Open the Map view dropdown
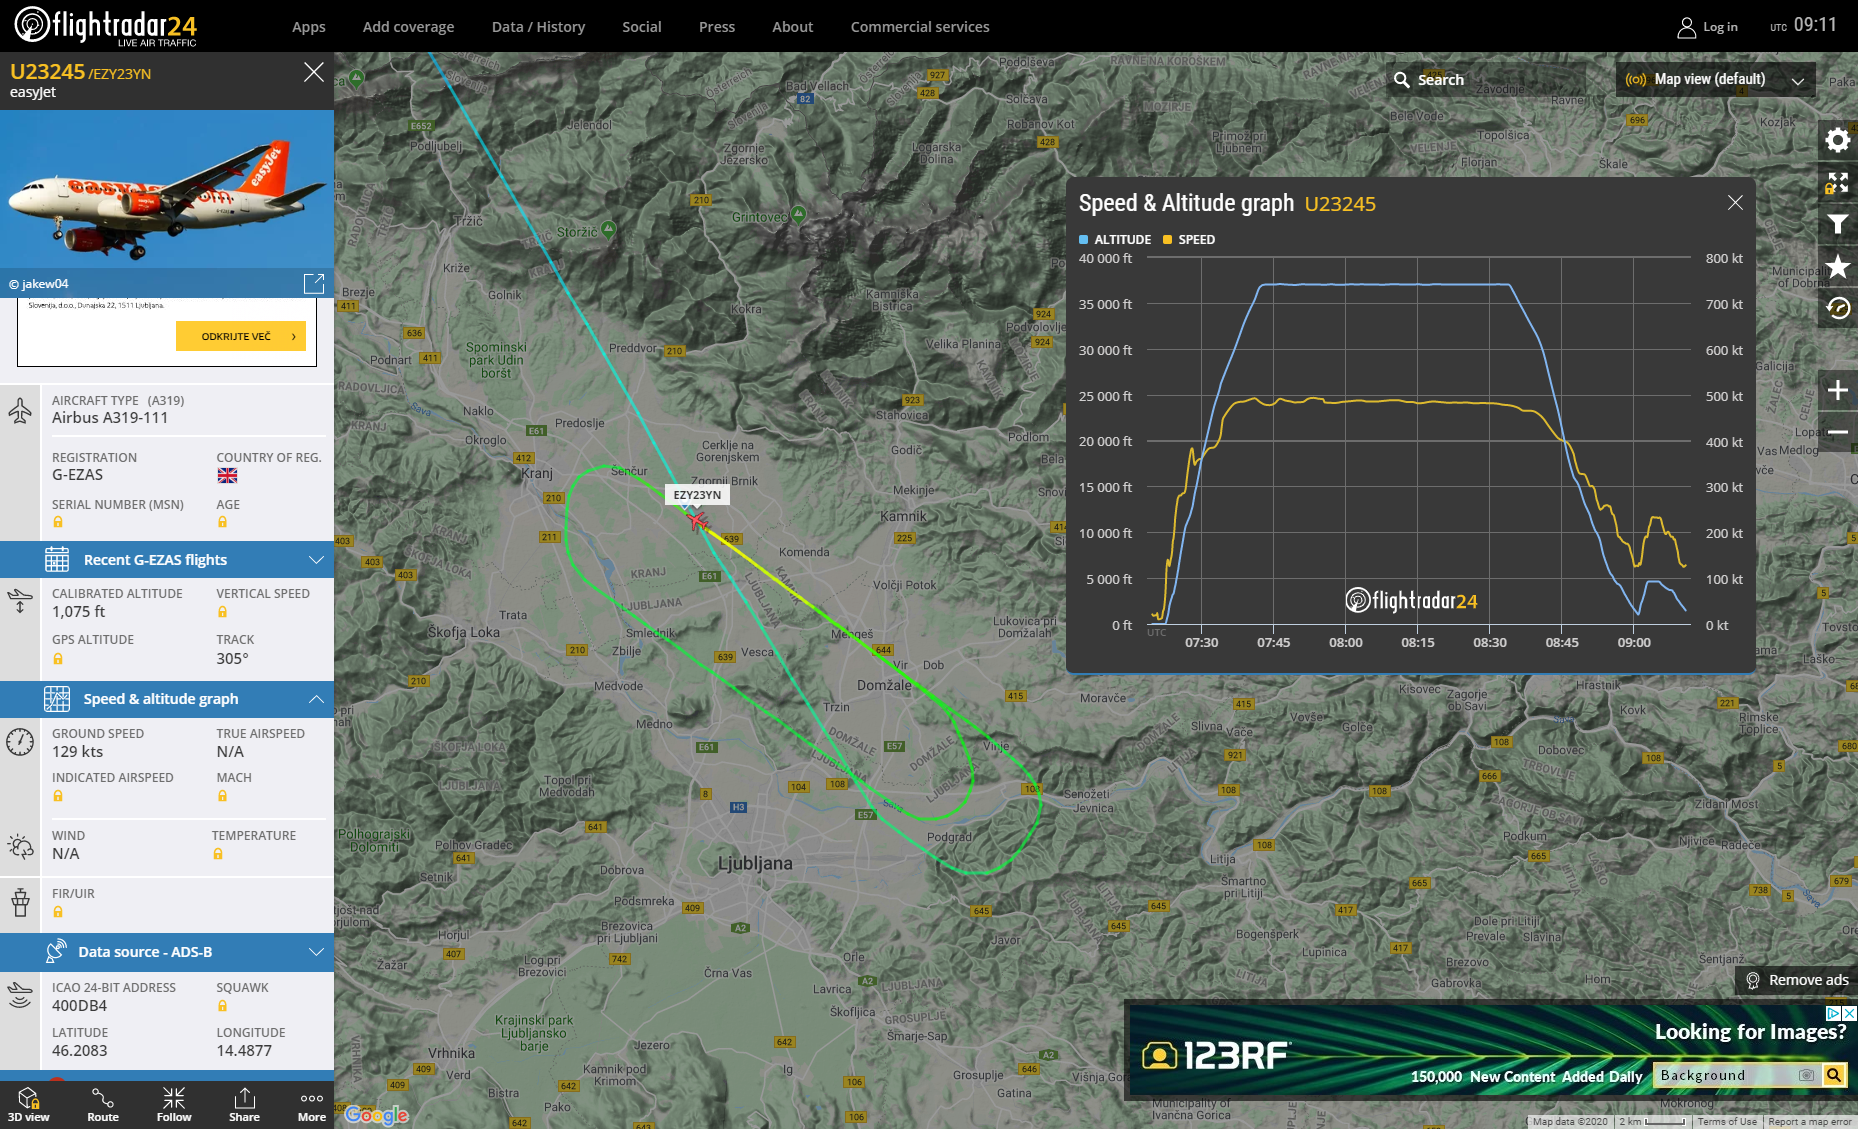Screen dimensions: 1858x1129 pos(1716,79)
